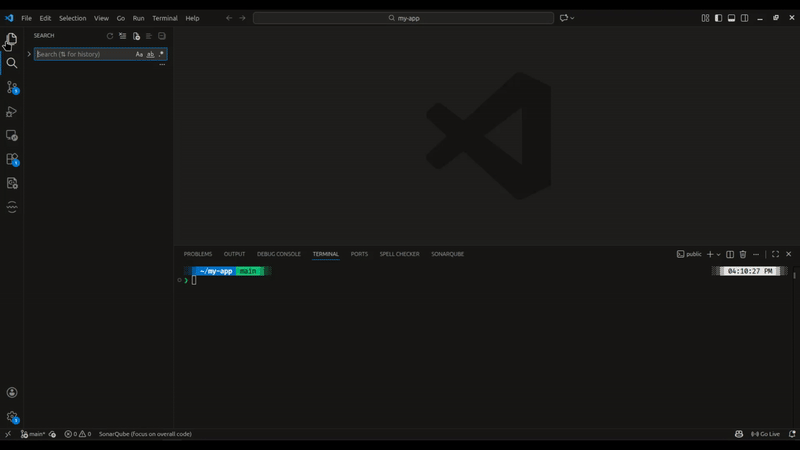Screen dimensions: 800x450
Task: Switch to the Output tab
Action: (x=234, y=254)
